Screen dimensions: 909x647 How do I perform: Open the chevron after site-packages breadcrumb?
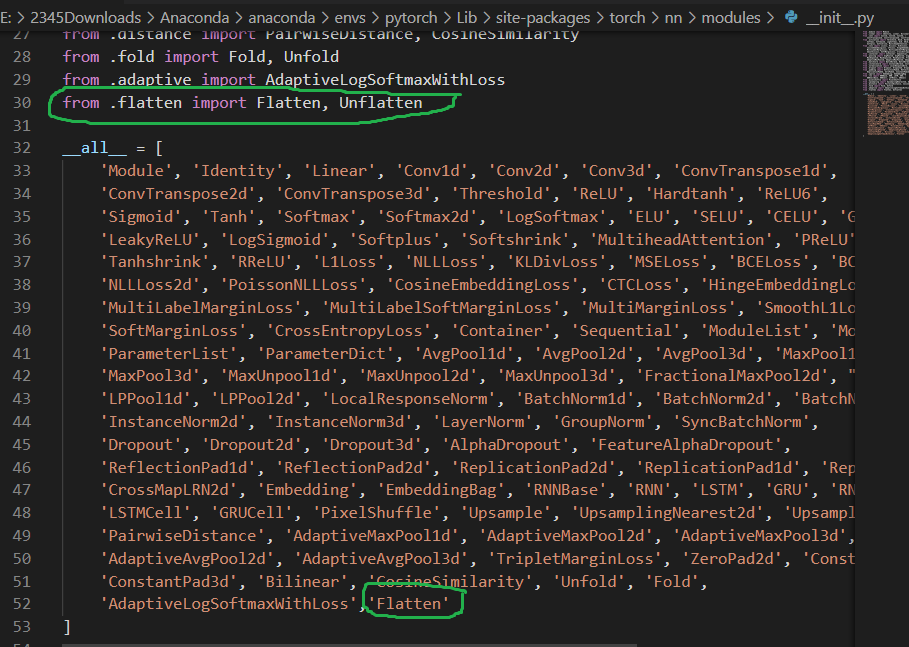click(x=601, y=17)
